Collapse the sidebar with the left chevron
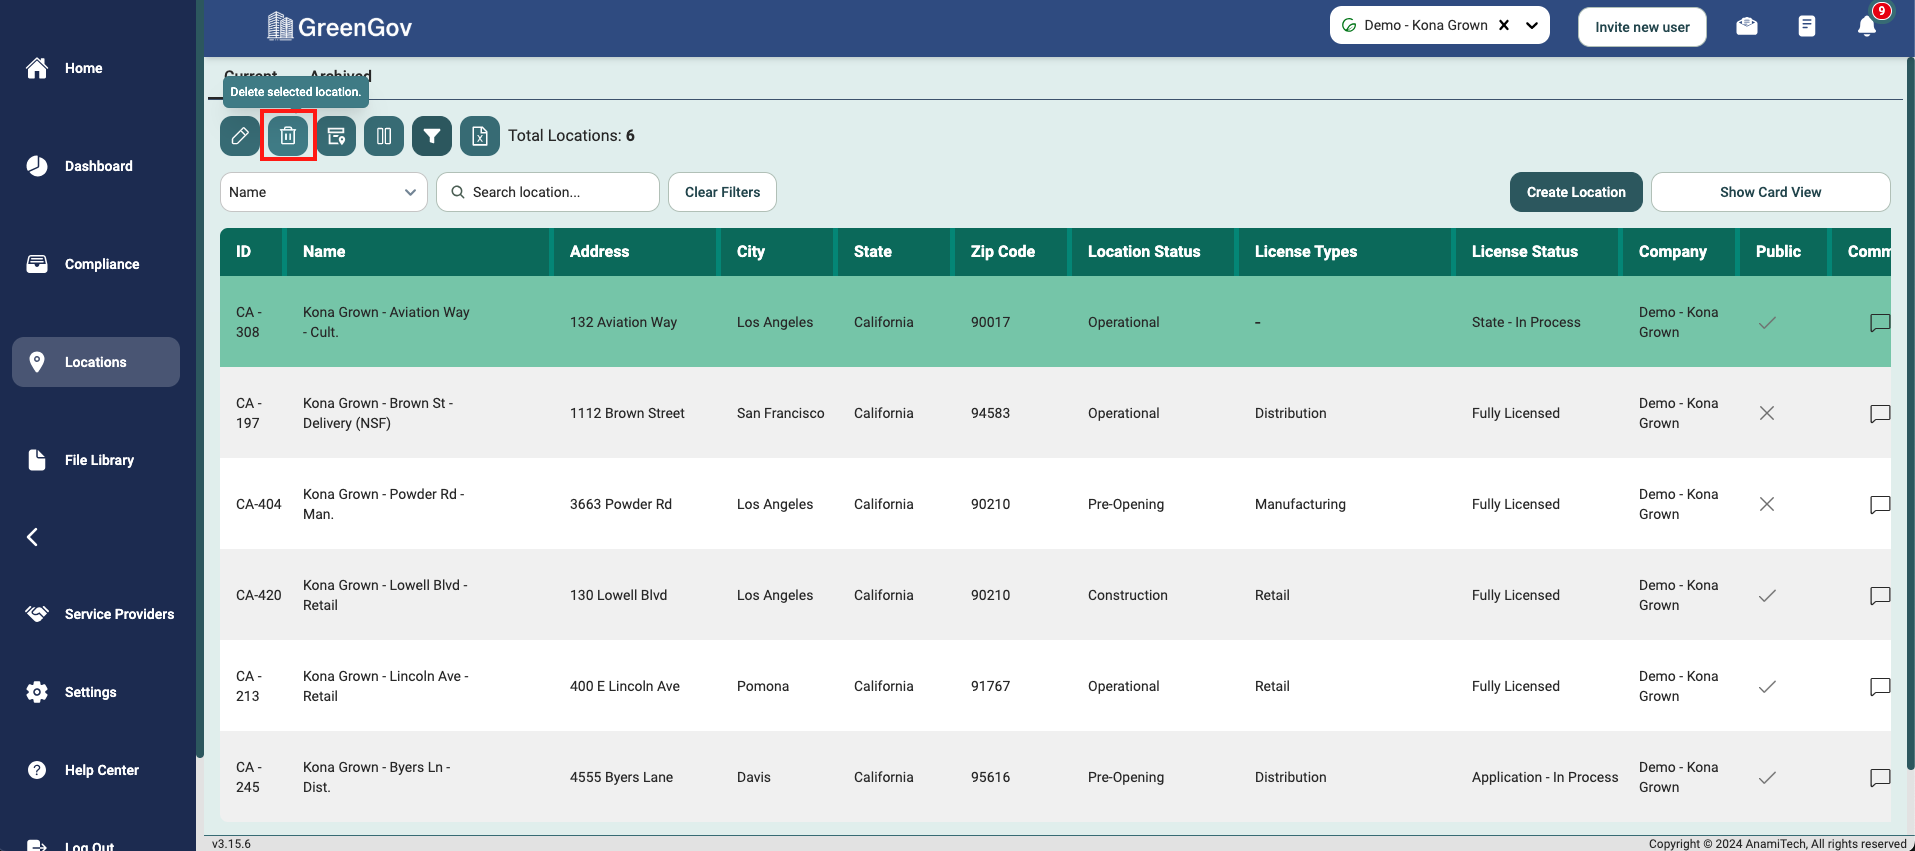 33,537
